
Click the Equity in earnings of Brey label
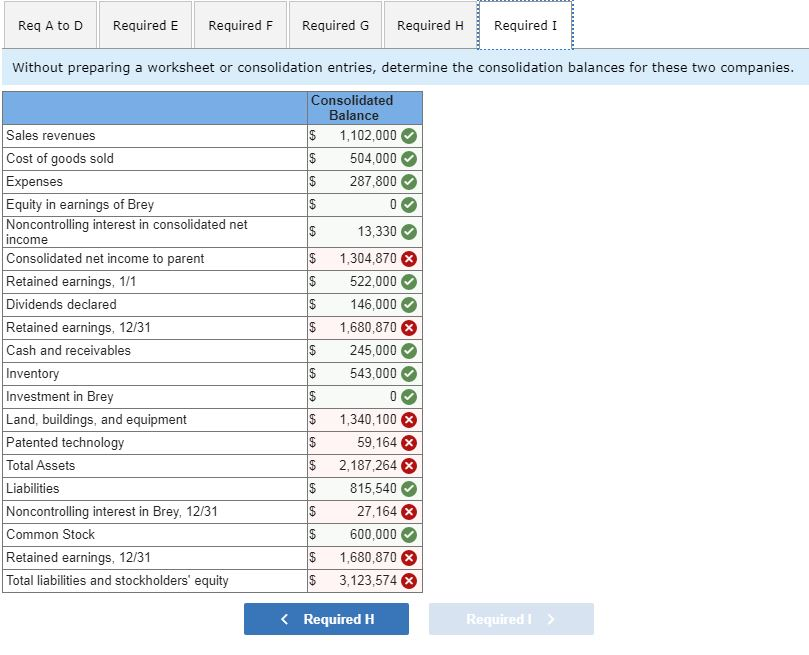[x=80, y=205]
